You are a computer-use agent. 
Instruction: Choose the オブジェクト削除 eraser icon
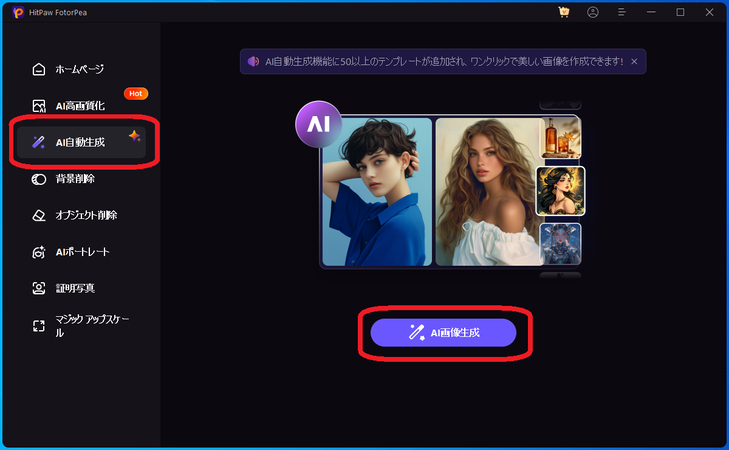[39, 215]
